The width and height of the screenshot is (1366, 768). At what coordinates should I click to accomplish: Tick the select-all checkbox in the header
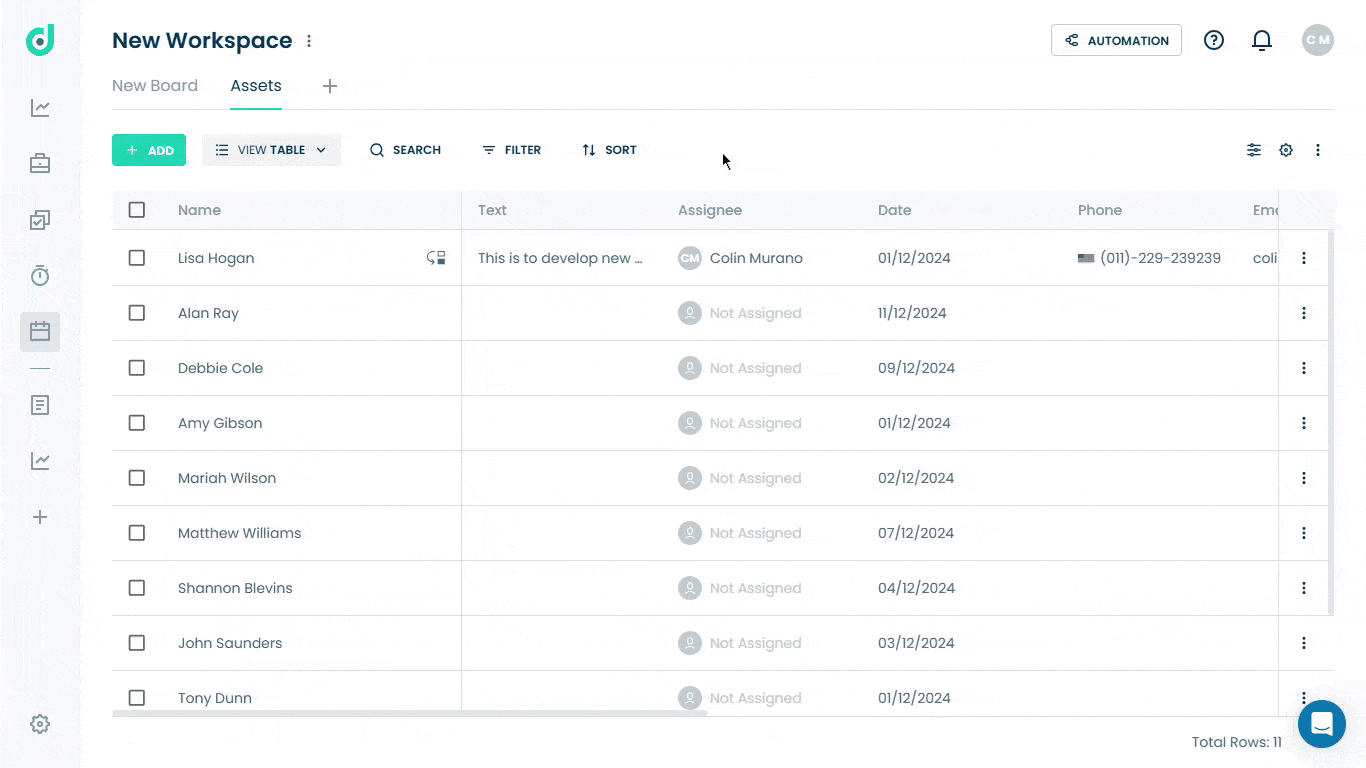(137, 210)
